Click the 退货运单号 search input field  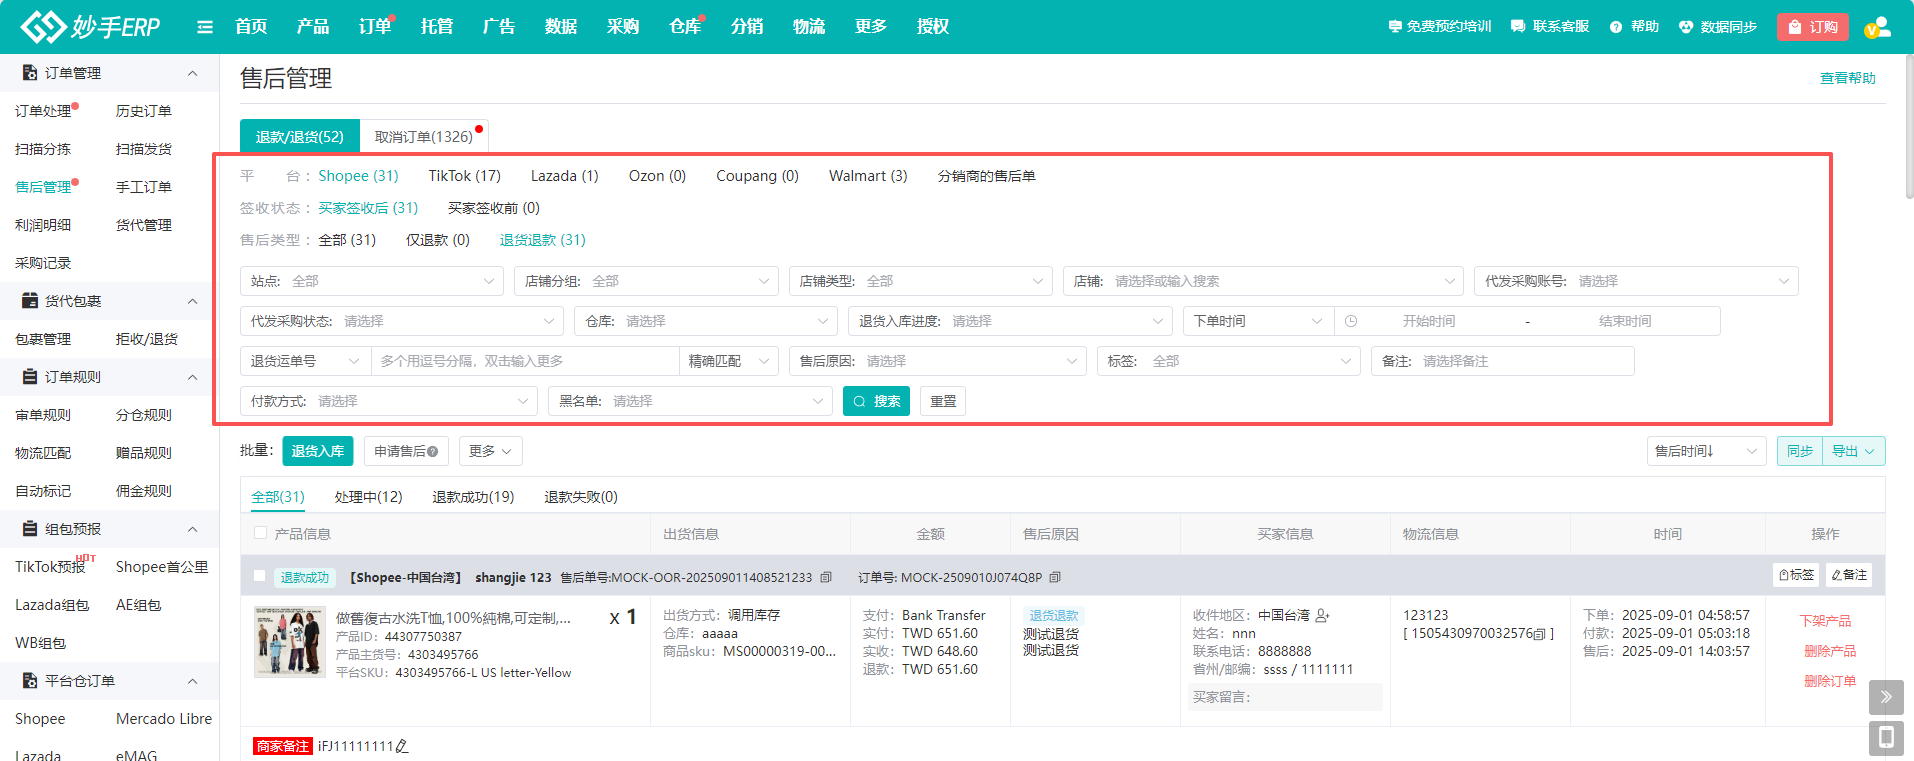coord(525,361)
